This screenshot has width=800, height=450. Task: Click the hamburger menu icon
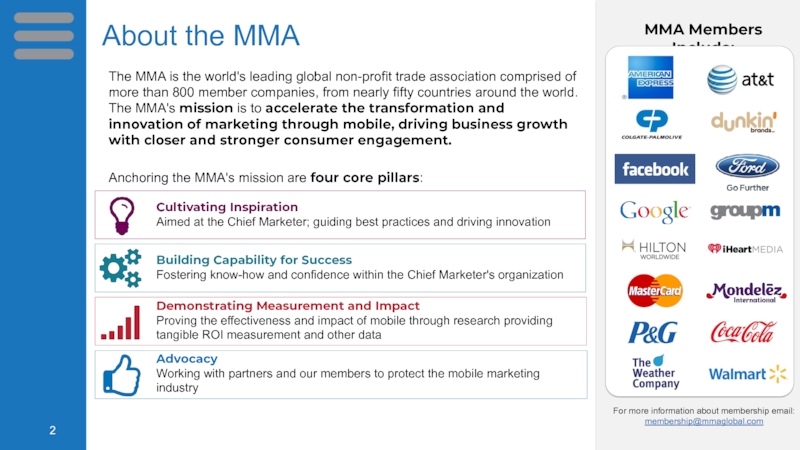43,36
